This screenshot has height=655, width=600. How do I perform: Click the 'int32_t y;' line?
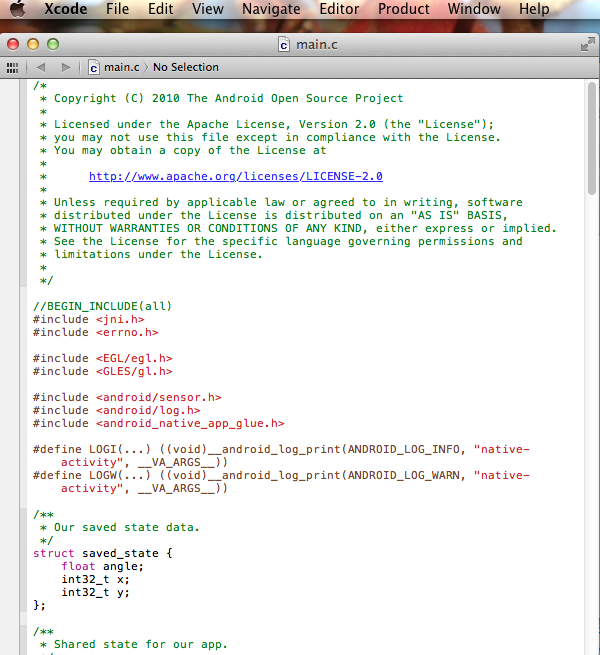(x=96, y=592)
